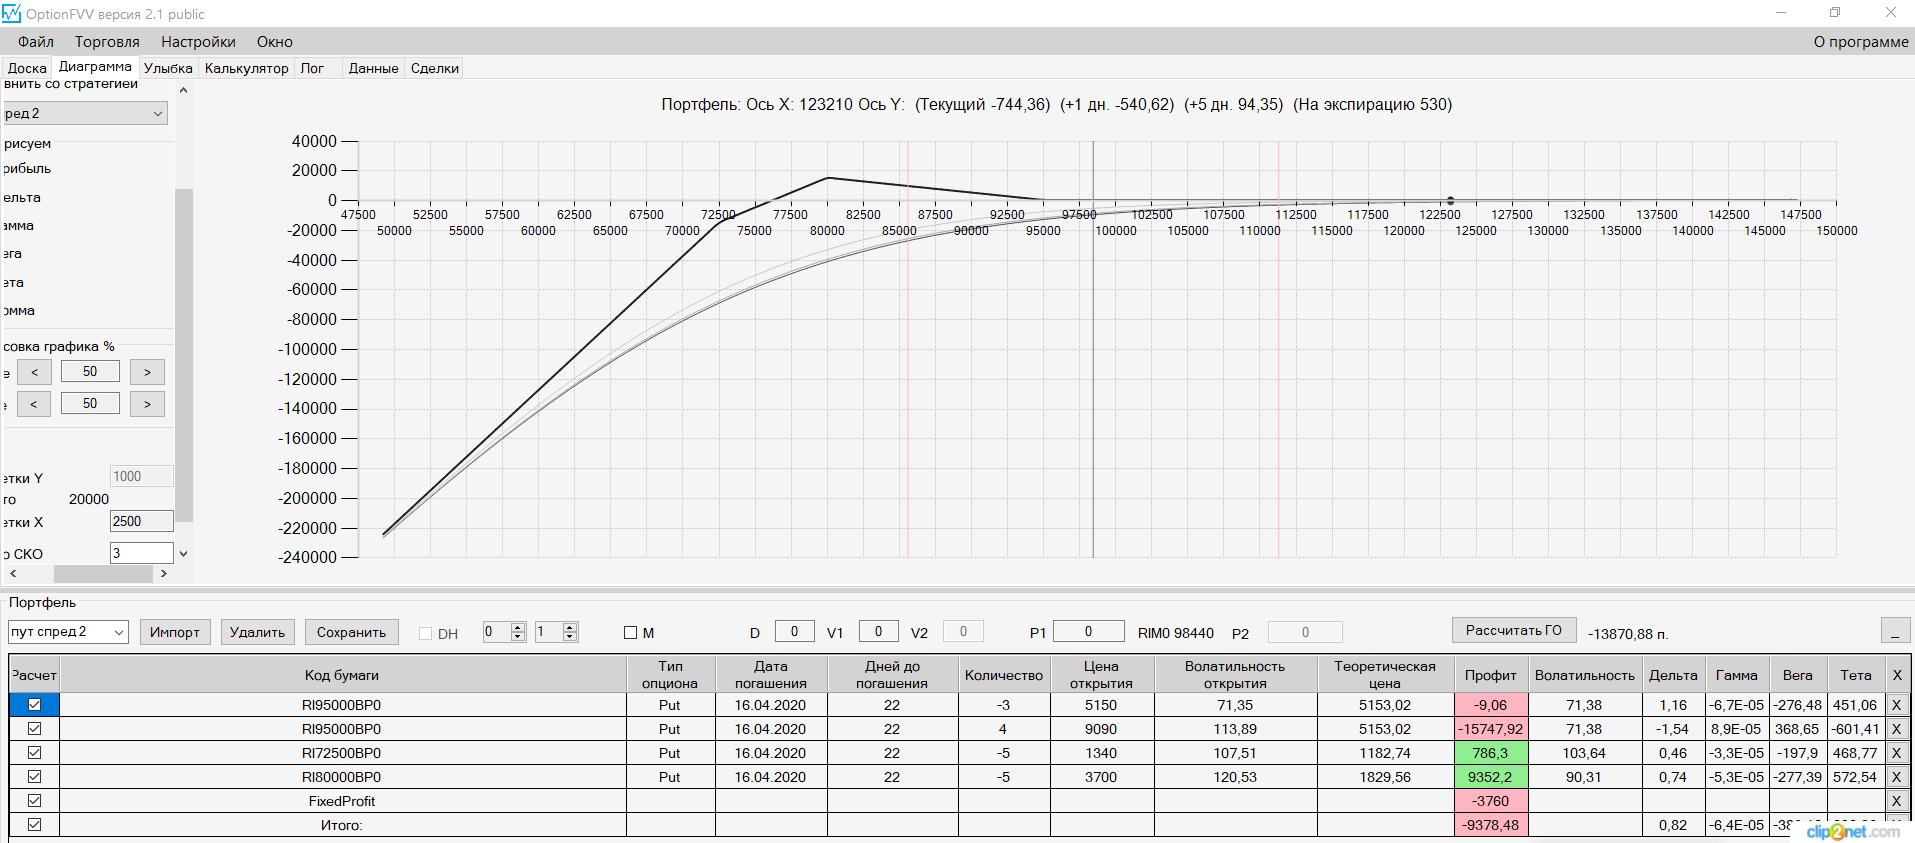Viewport: 1915px width, 843px height.
Task: Click the D input field
Action: [x=794, y=631]
